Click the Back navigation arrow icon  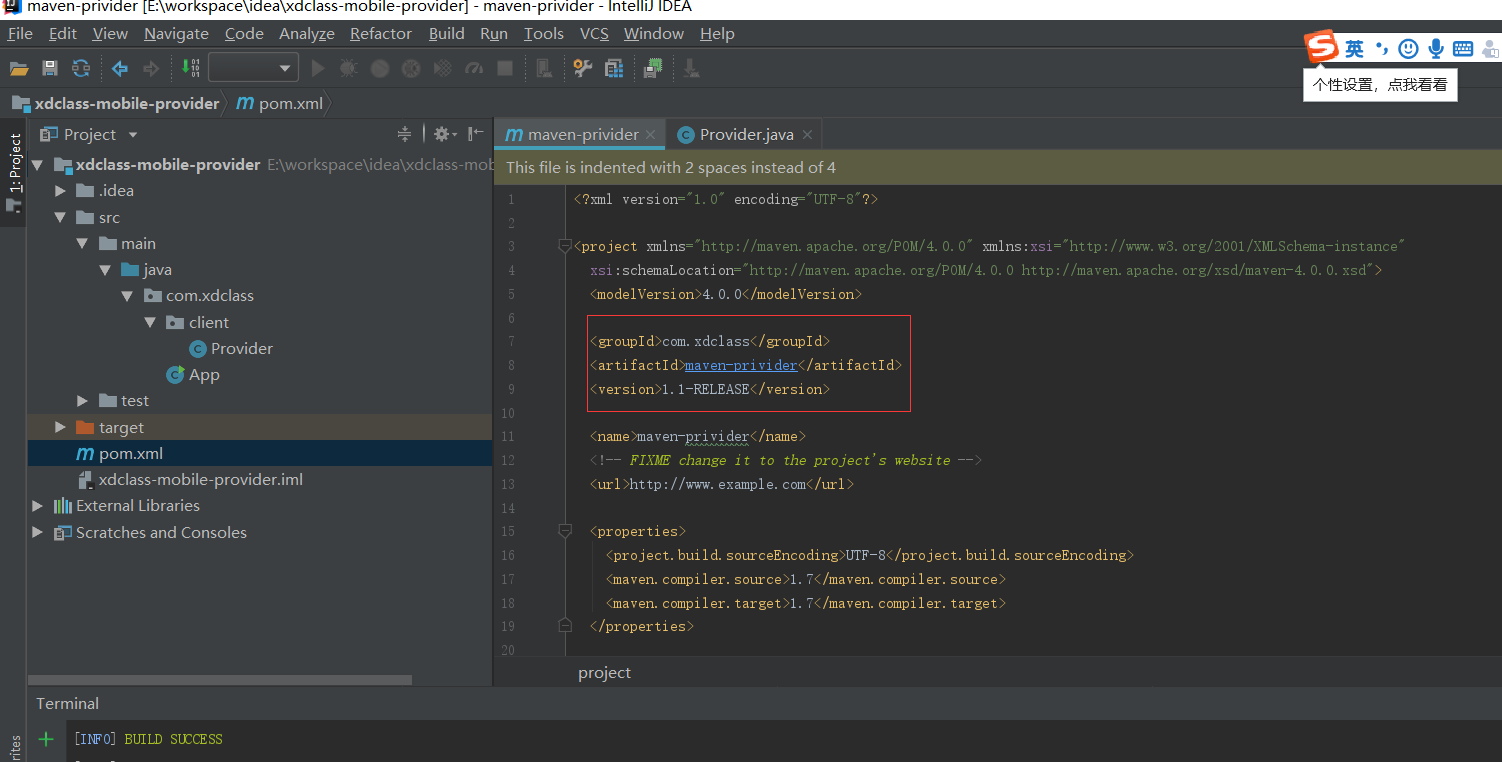[119, 67]
